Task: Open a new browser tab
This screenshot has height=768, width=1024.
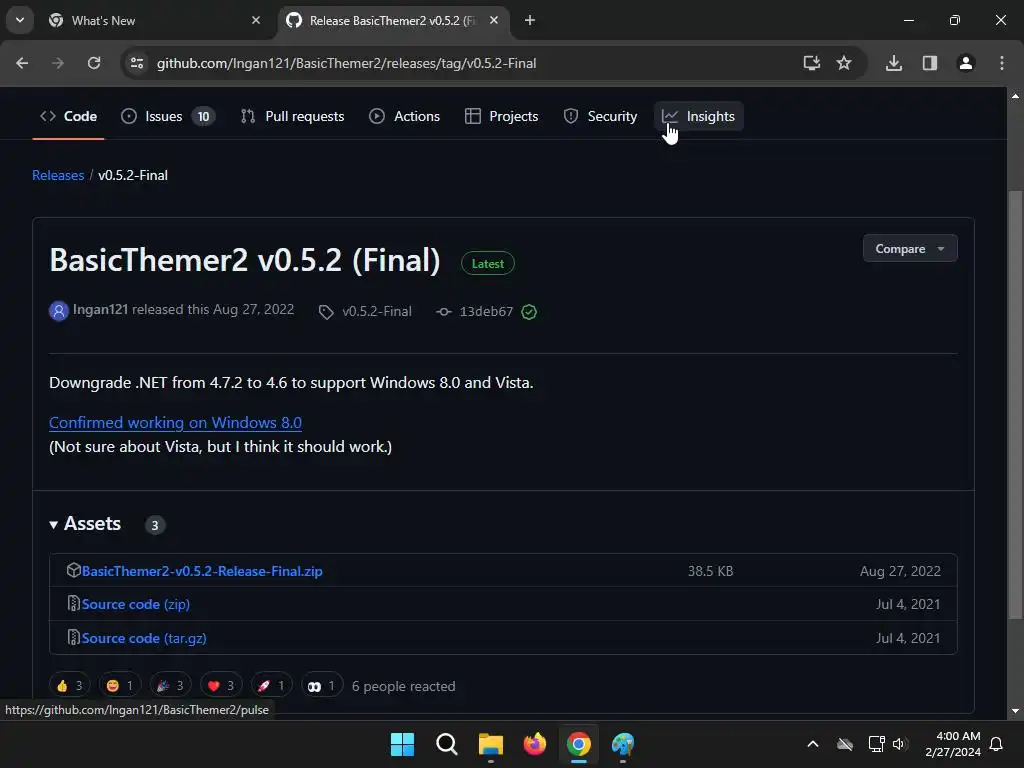Action: [530, 20]
